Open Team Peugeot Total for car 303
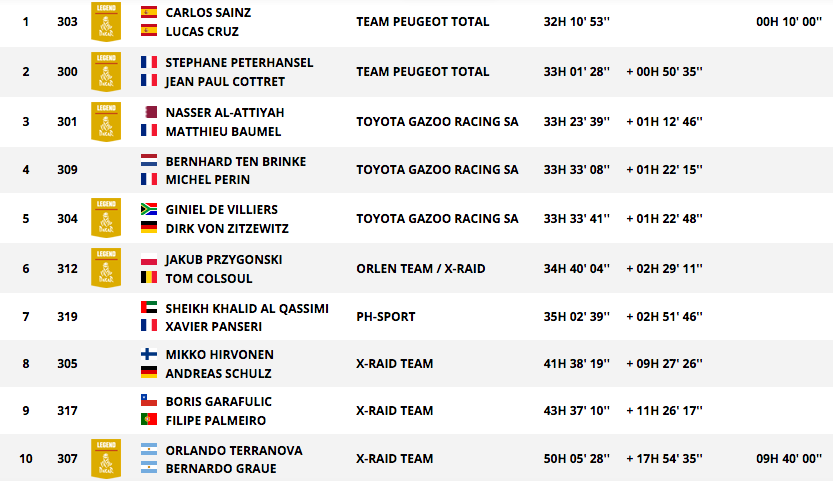 422,22
